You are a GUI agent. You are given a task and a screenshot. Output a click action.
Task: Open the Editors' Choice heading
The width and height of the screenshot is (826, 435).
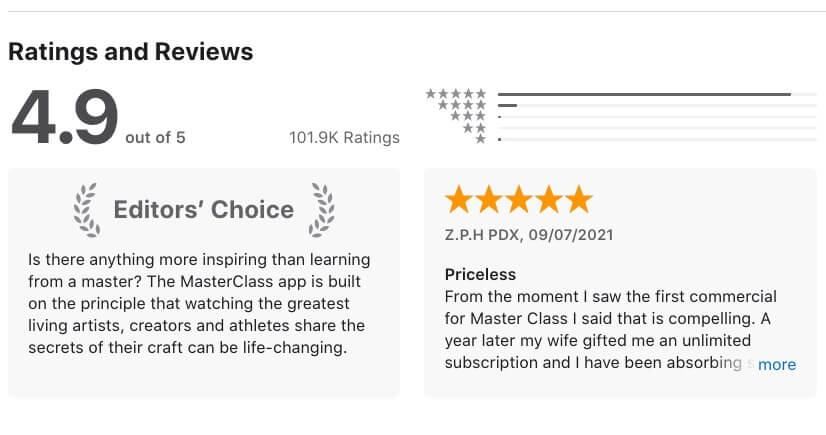[204, 210]
